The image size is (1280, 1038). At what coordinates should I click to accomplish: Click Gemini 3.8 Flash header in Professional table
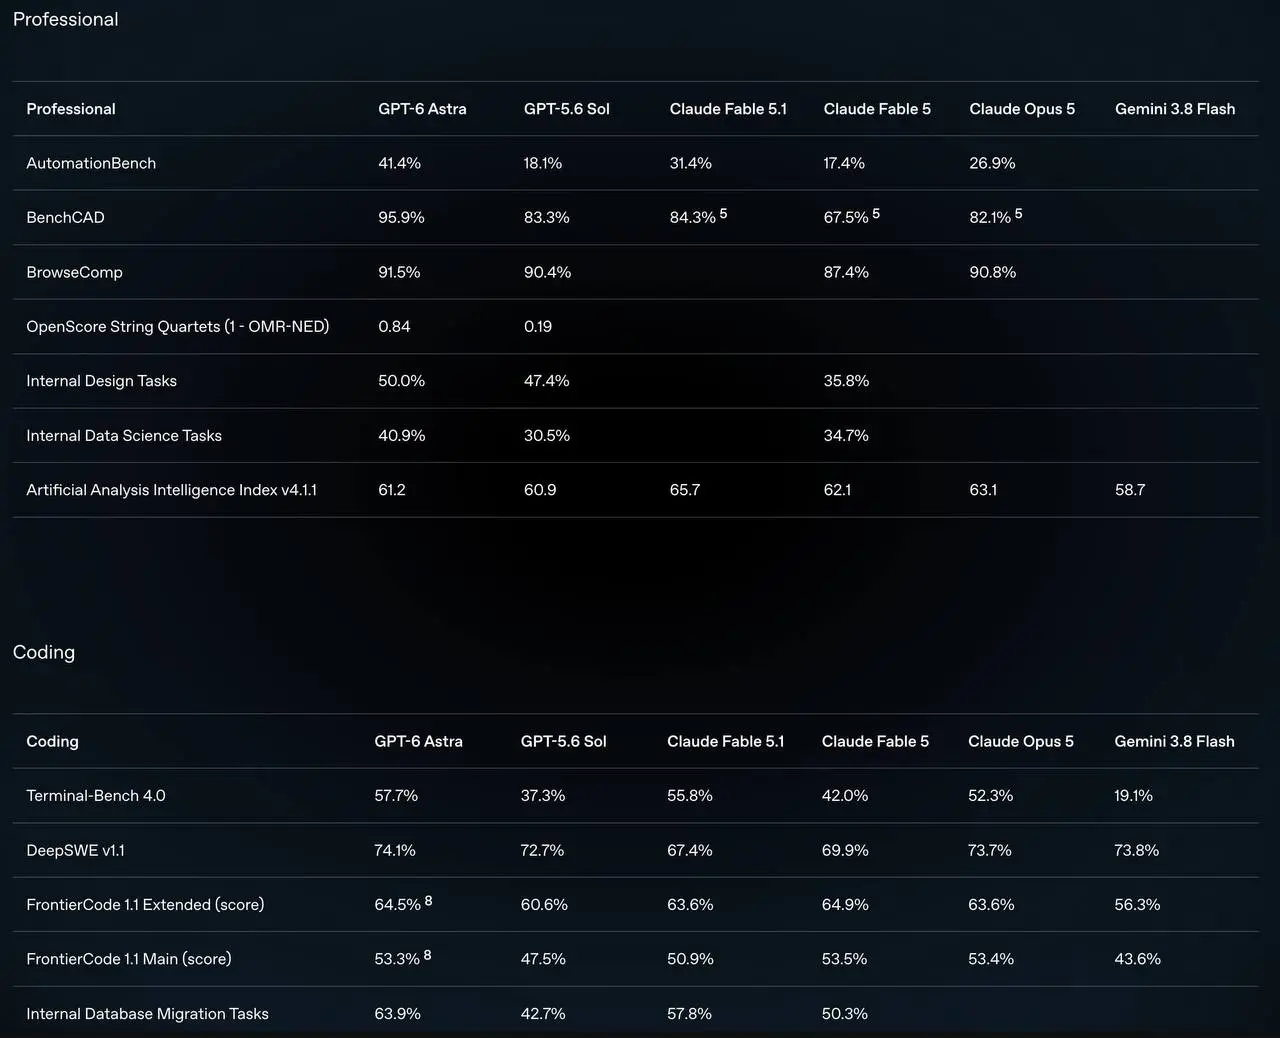point(1175,109)
